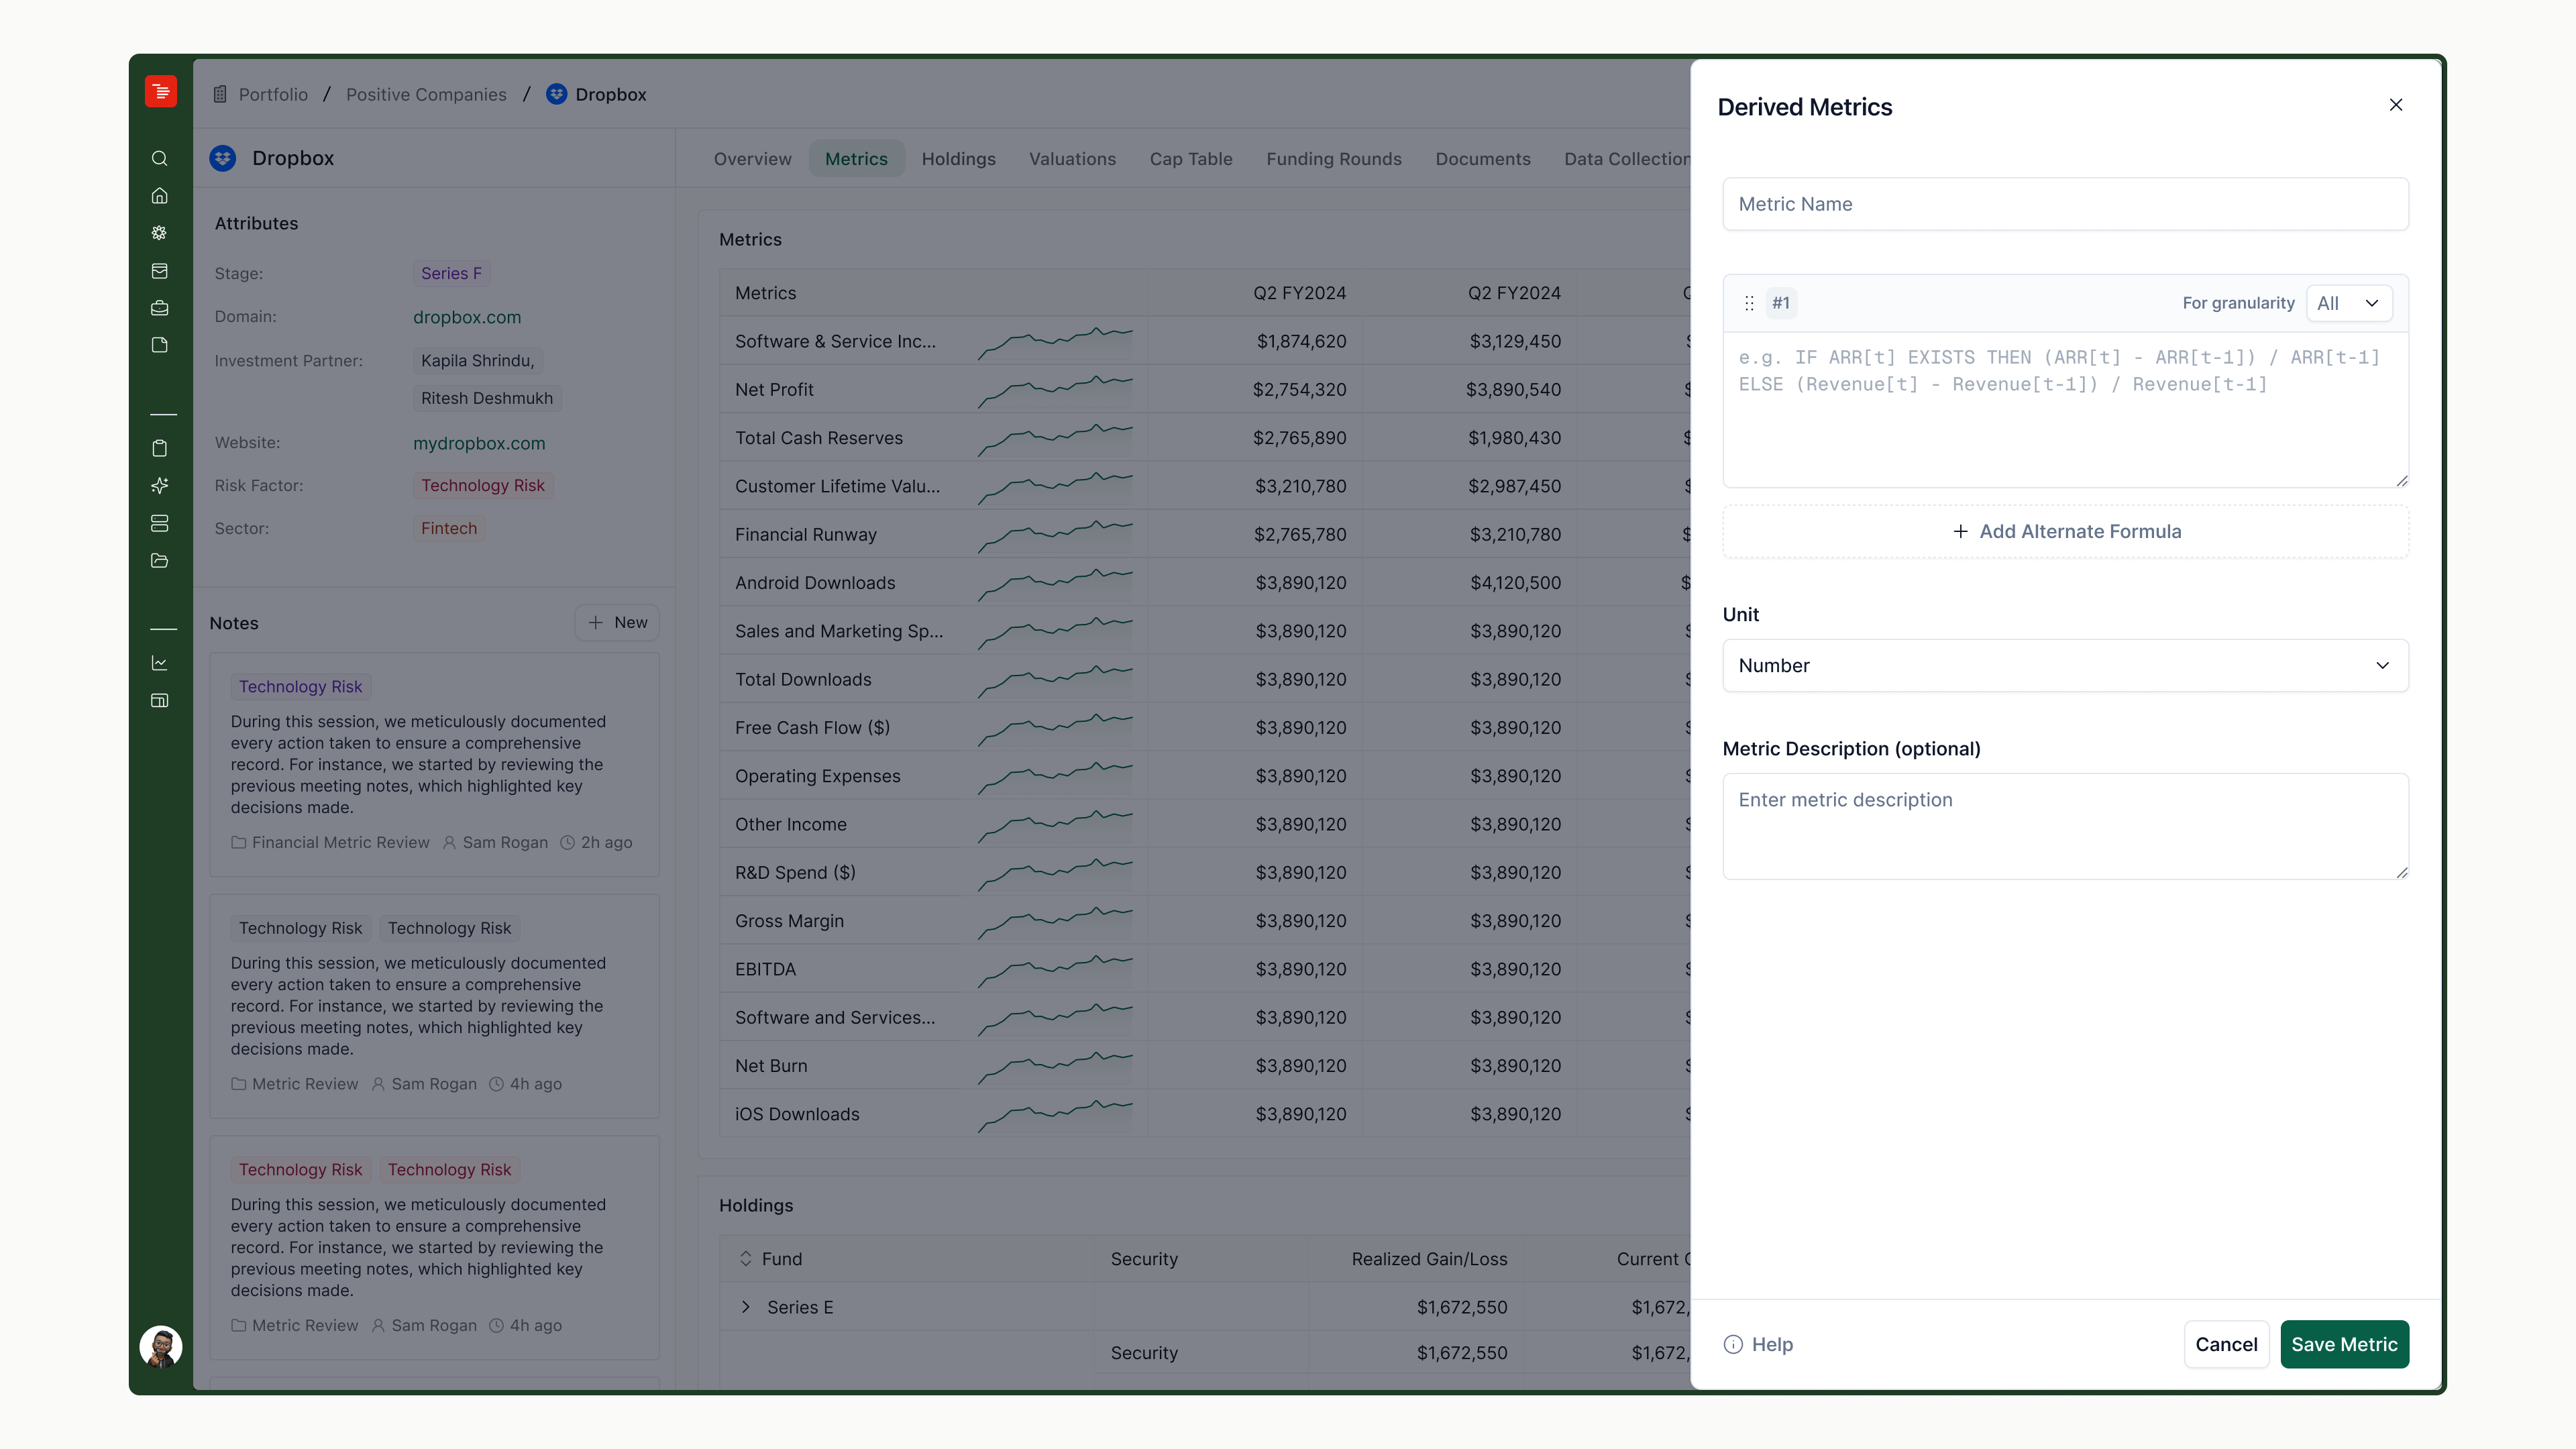Switch to Funding Rounds tab

click(1333, 159)
